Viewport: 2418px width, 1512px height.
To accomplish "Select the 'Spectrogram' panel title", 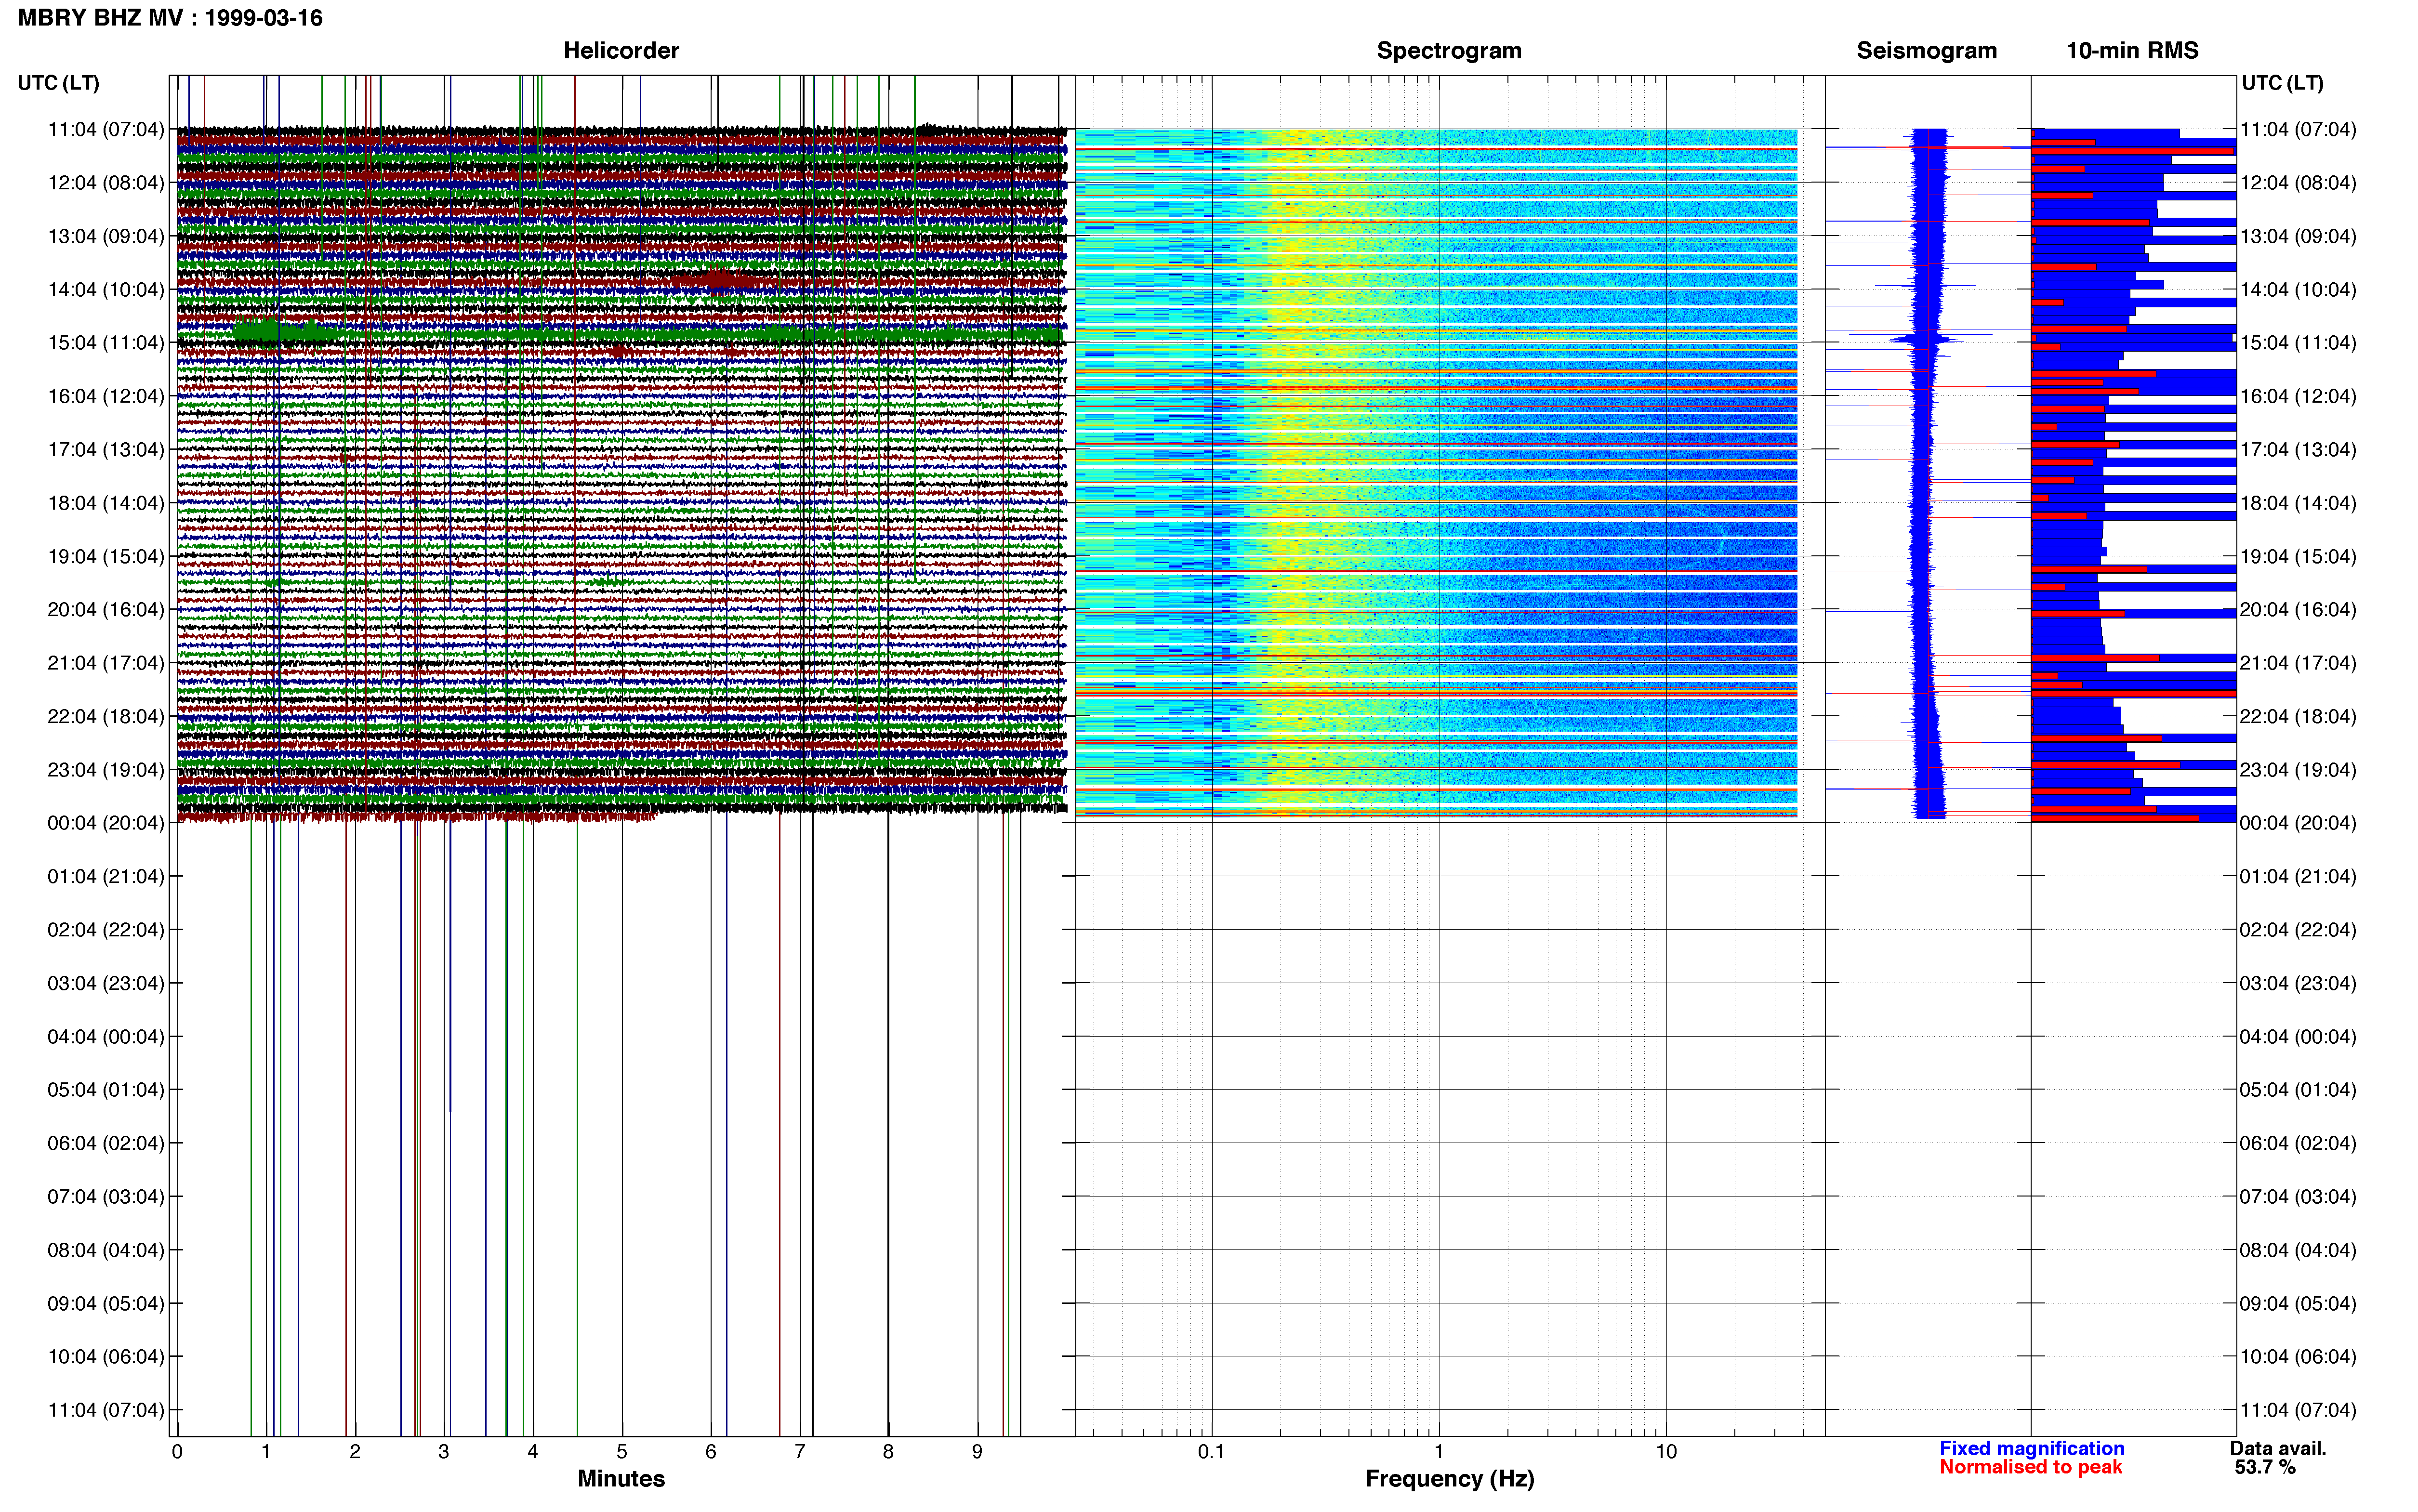I will tap(1449, 50).
